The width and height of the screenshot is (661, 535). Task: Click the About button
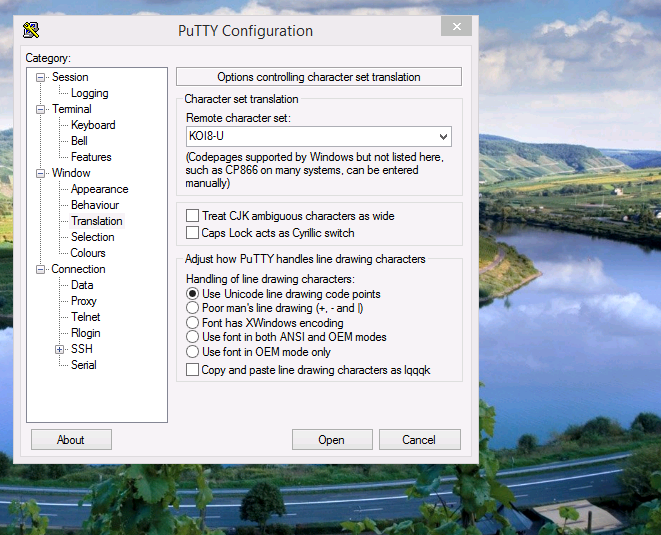tap(71, 440)
